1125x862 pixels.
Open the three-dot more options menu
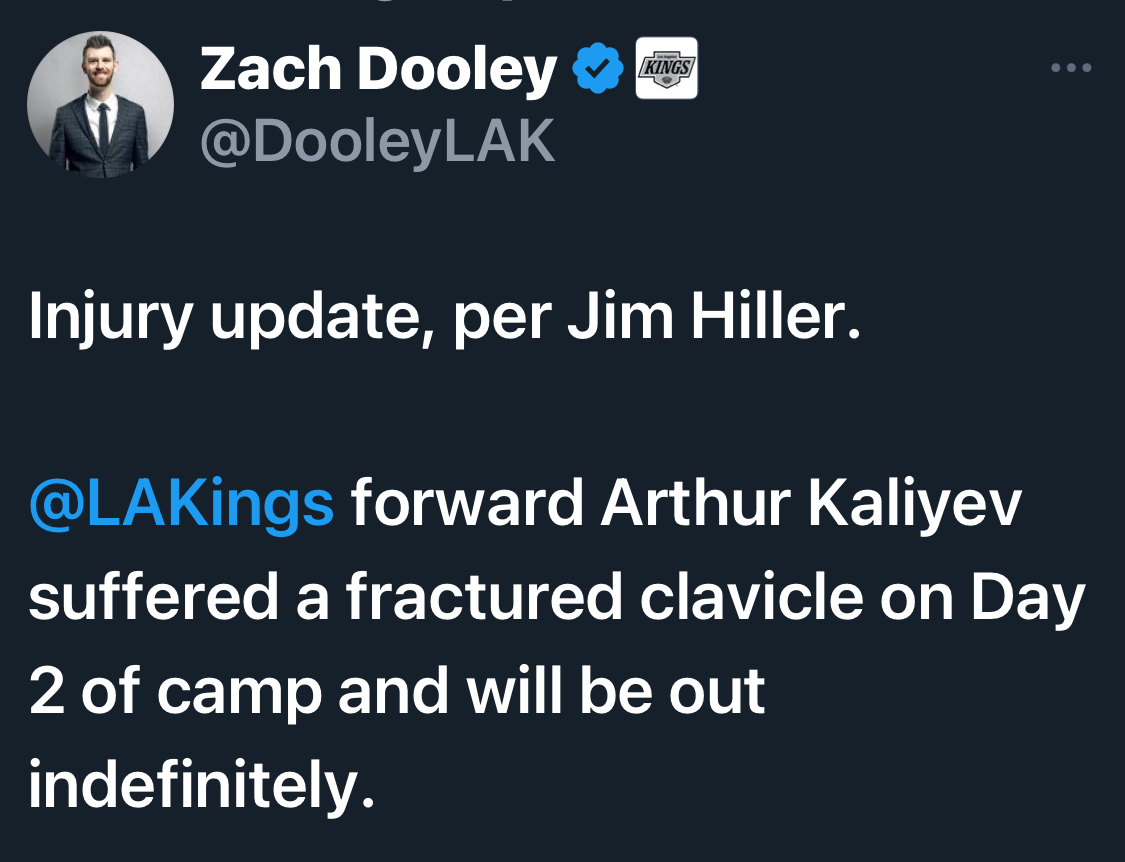1070,68
